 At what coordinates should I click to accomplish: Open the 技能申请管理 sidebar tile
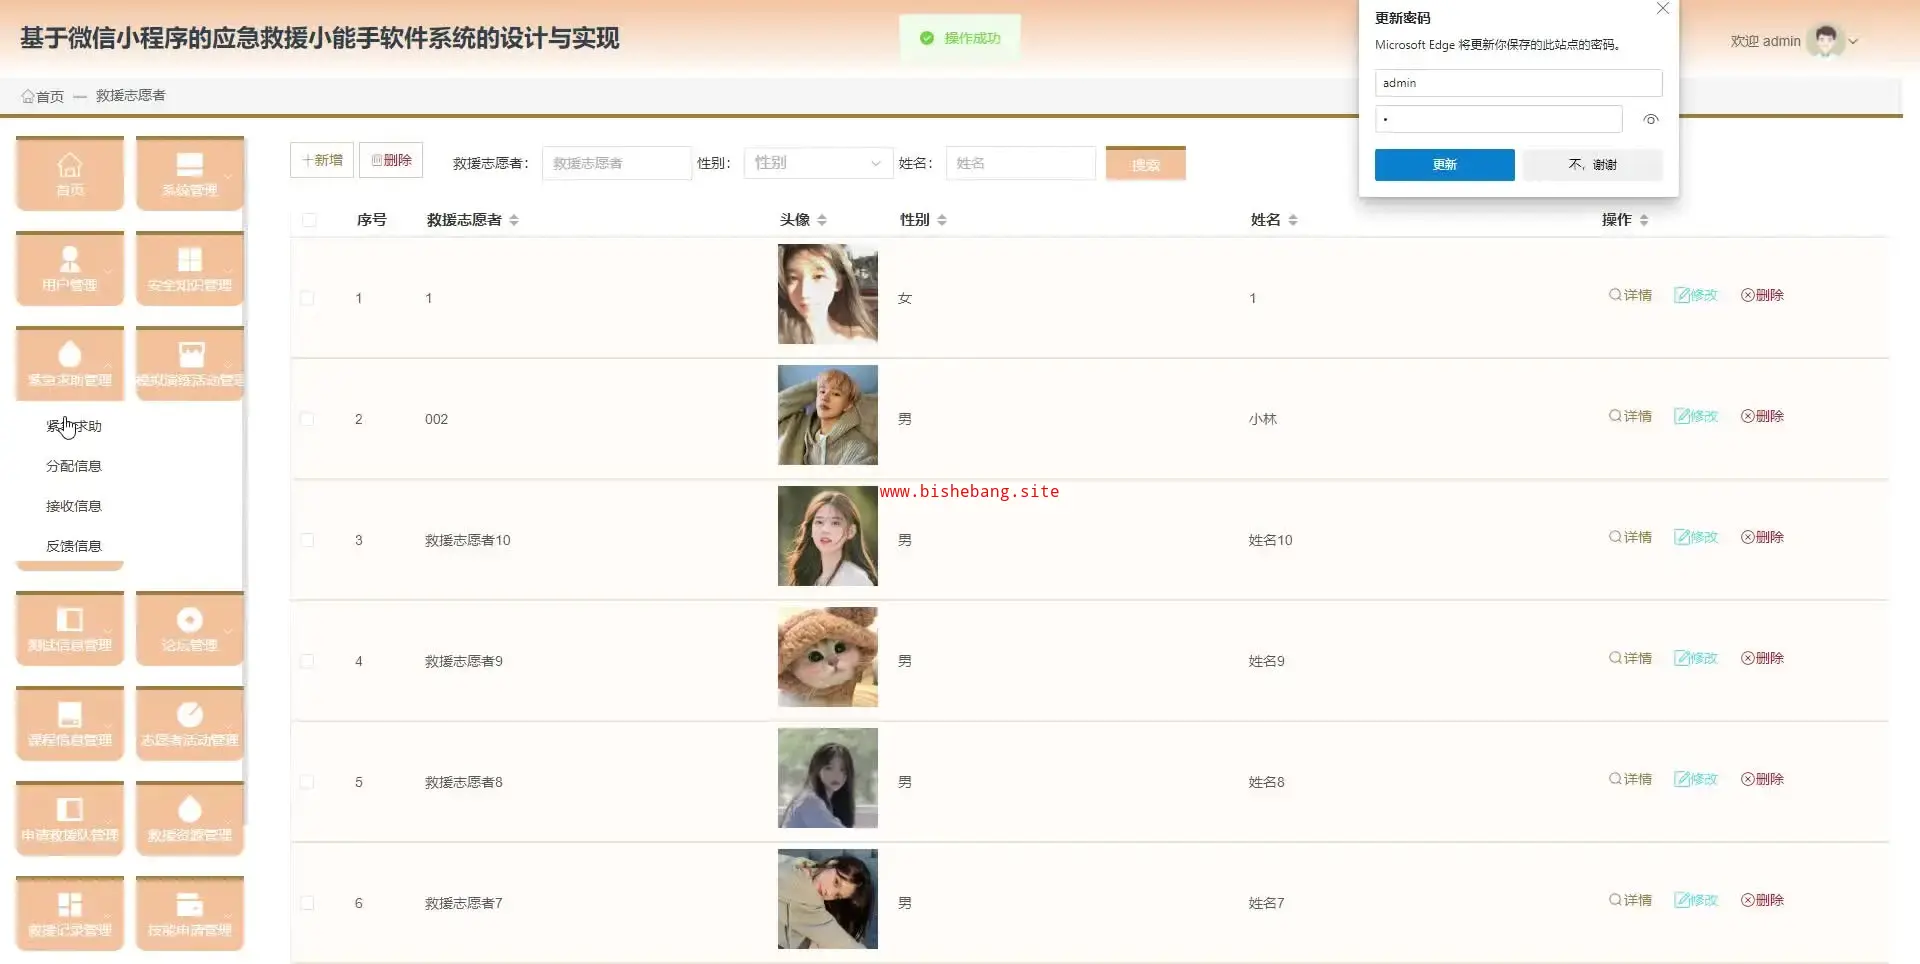190,914
